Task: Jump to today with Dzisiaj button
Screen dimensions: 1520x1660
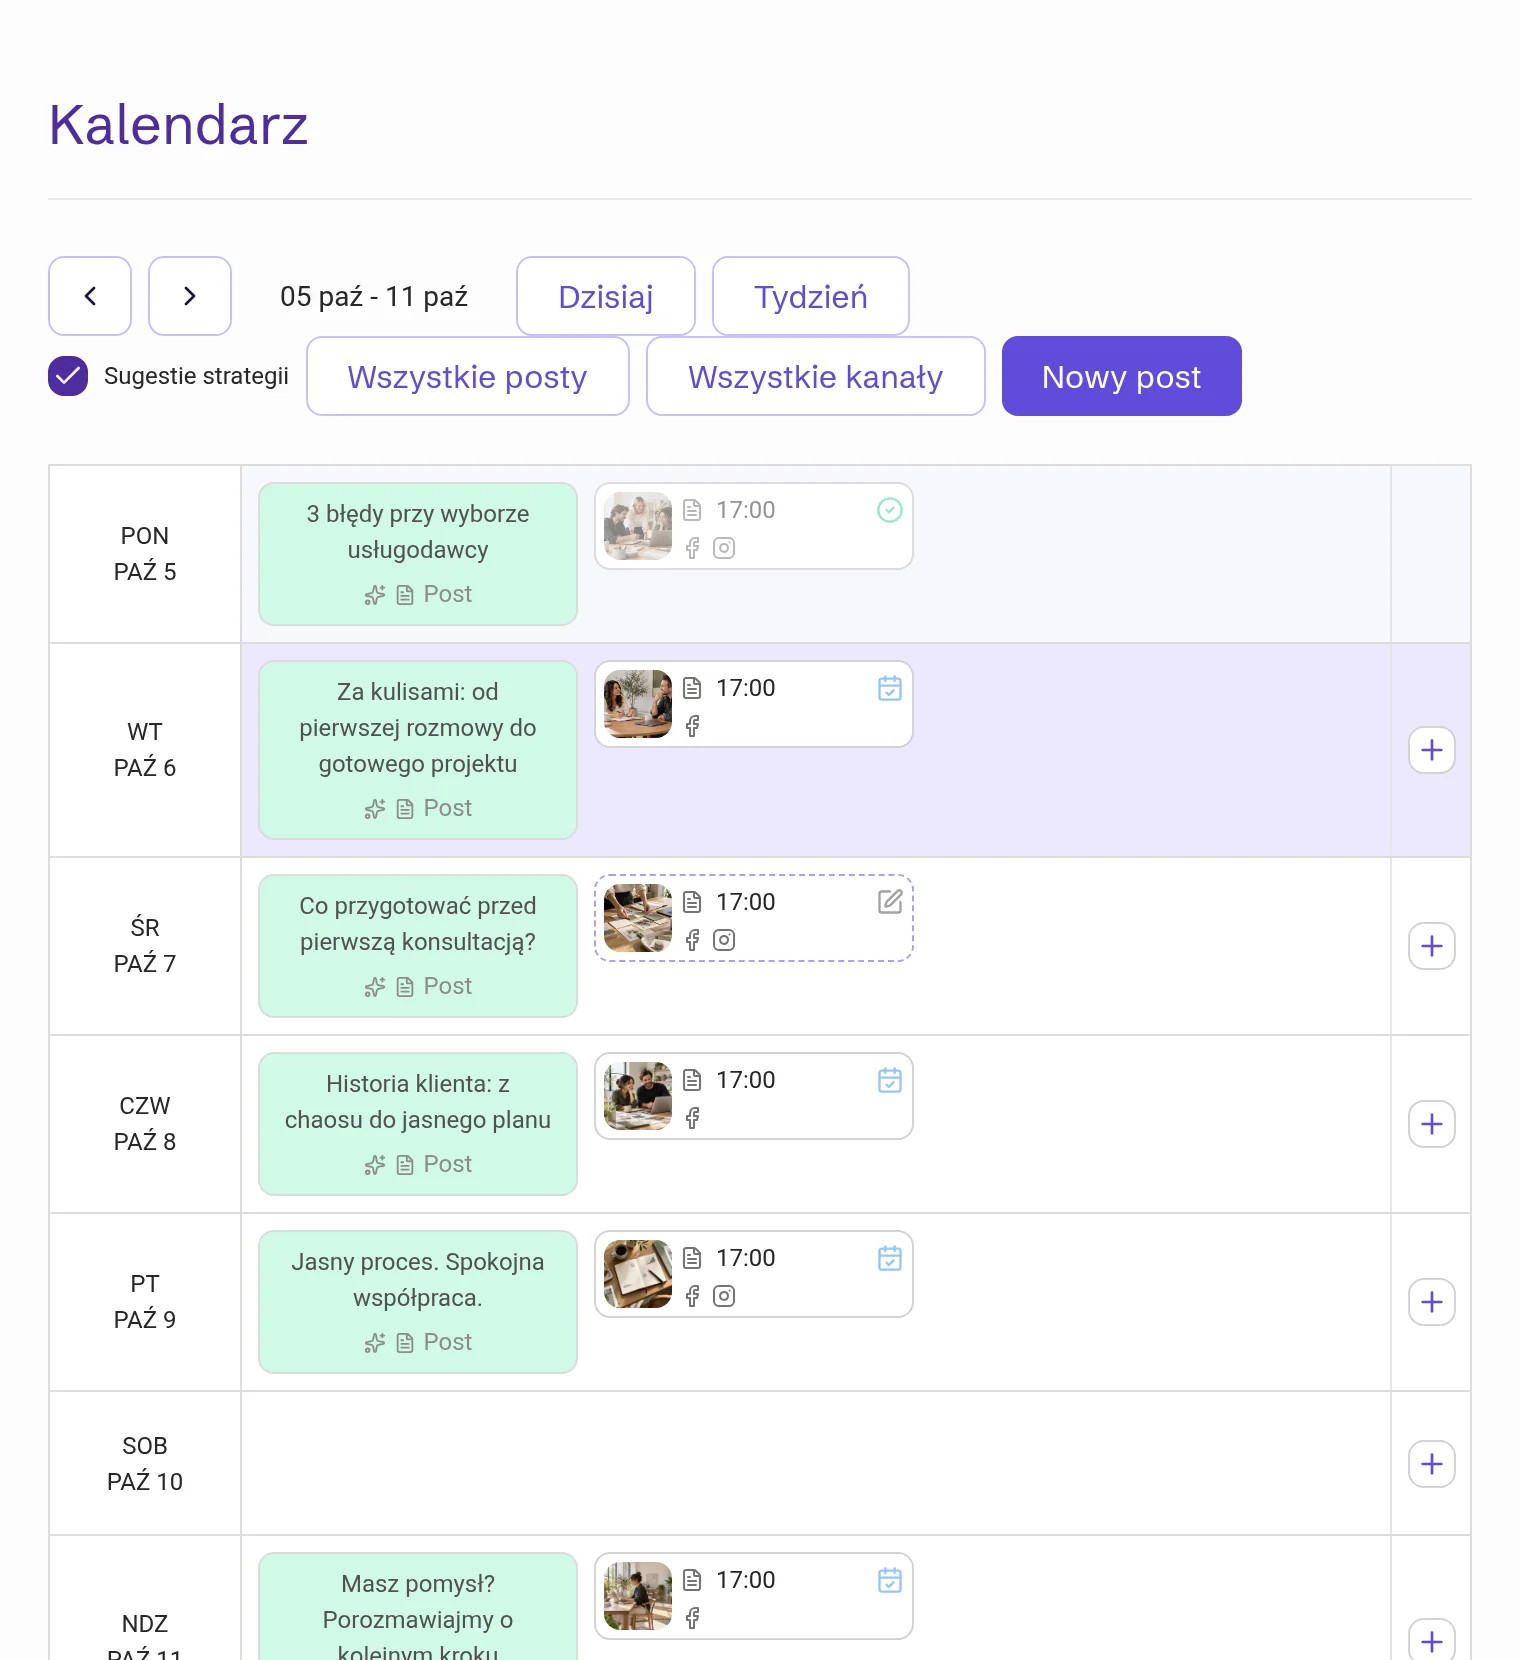Action: 606,296
